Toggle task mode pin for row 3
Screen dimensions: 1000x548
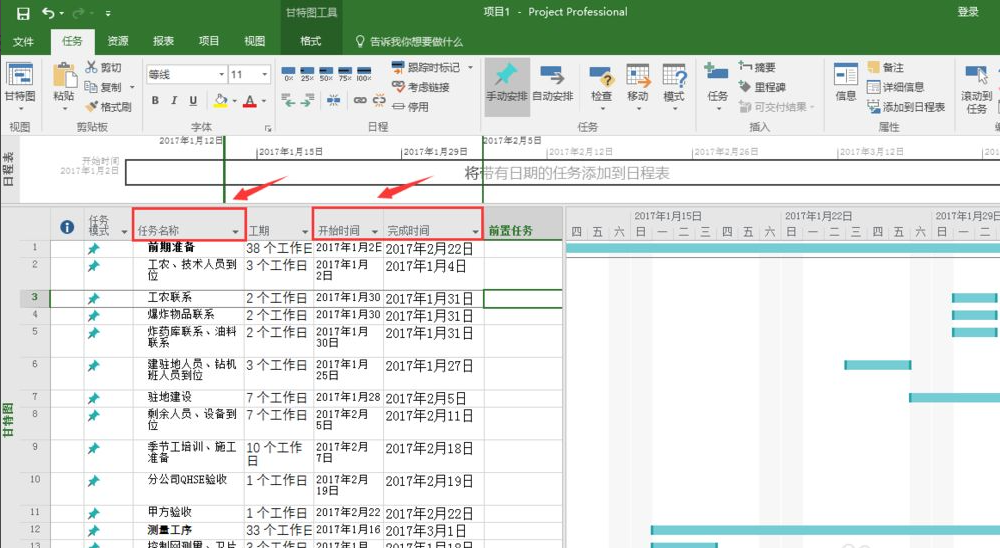click(x=94, y=298)
